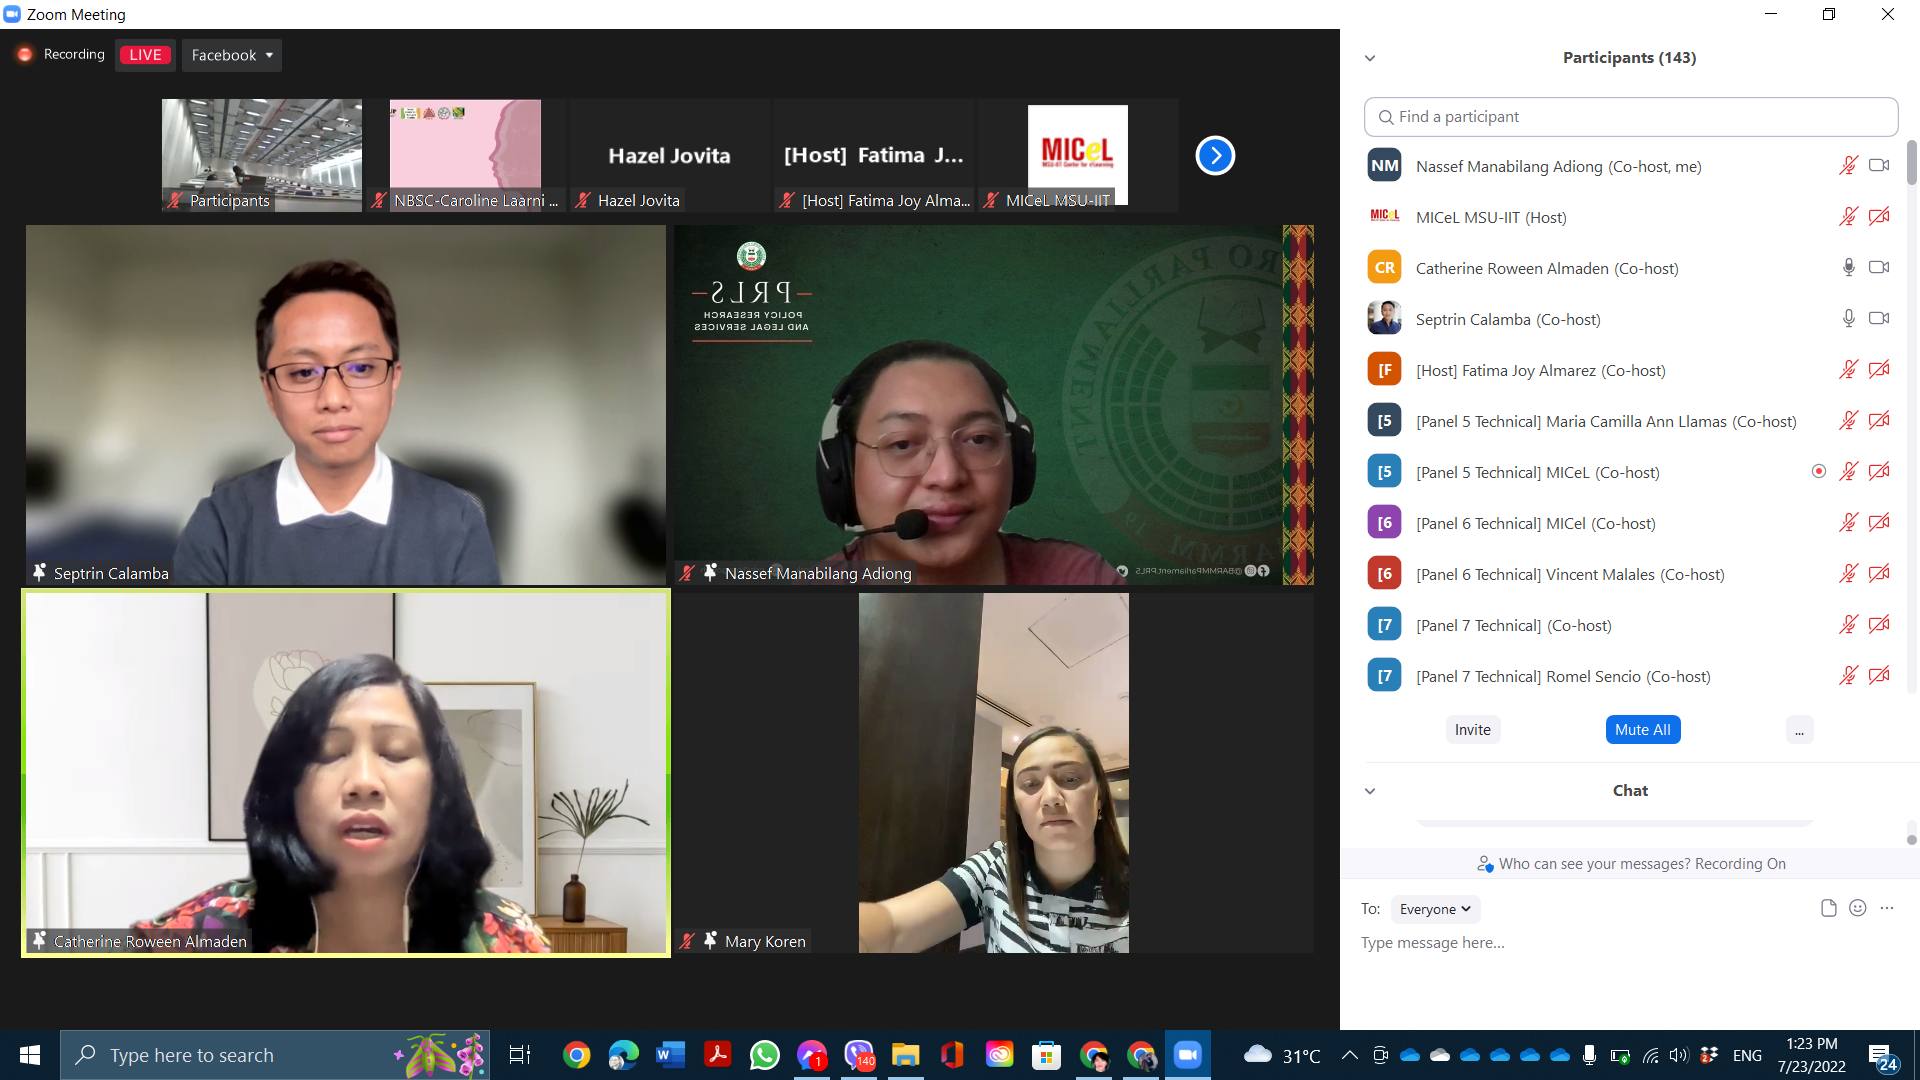Open the Everyone chat recipient dropdown
Screen dimensions: 1920x1080
pyautogui.click(x=1435, y=909)
